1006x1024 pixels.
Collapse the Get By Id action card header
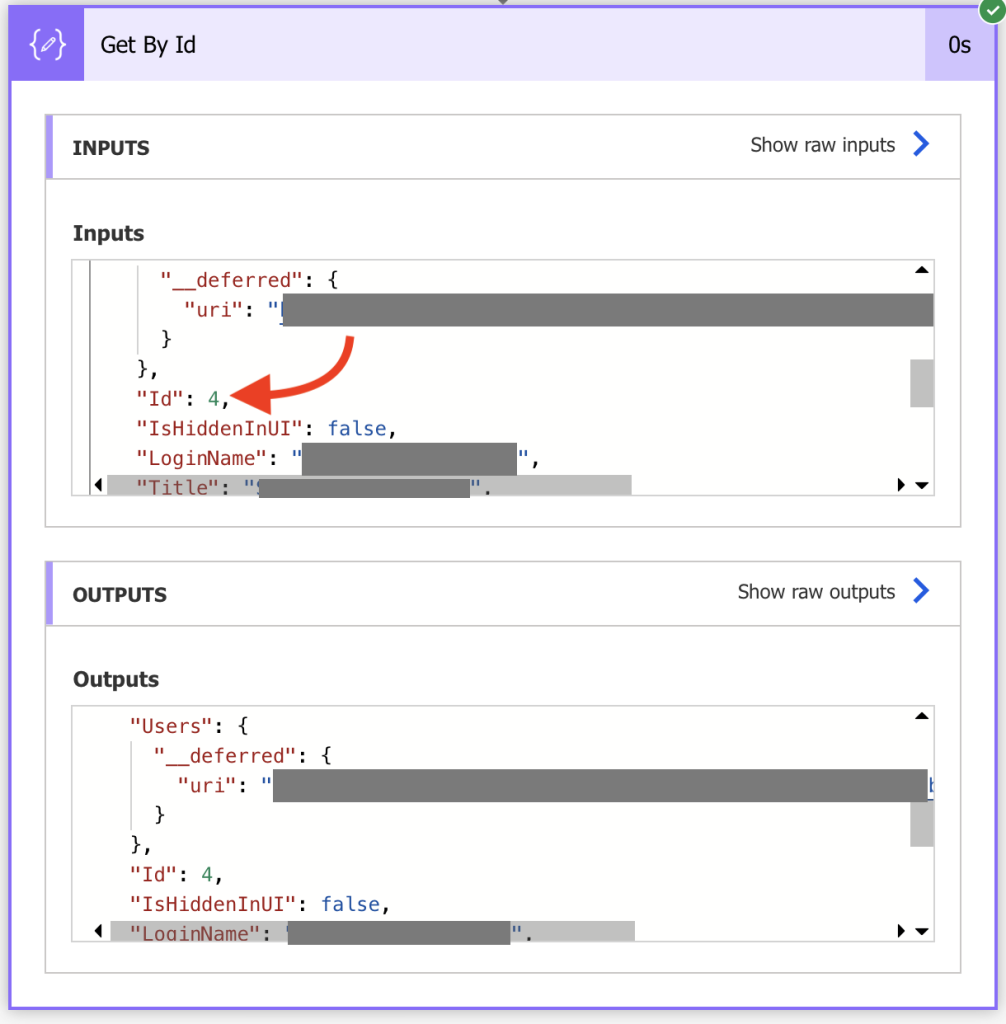(500, 44)
